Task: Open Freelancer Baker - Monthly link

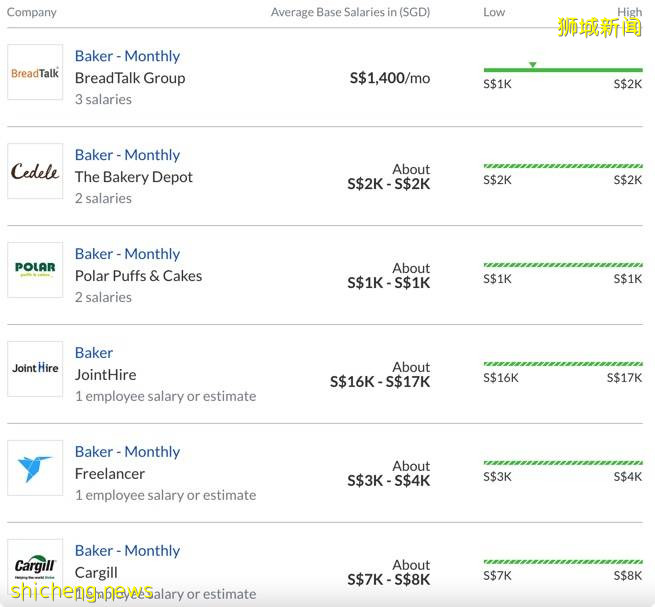Action: pyautogui.click(x=127, y=452)
